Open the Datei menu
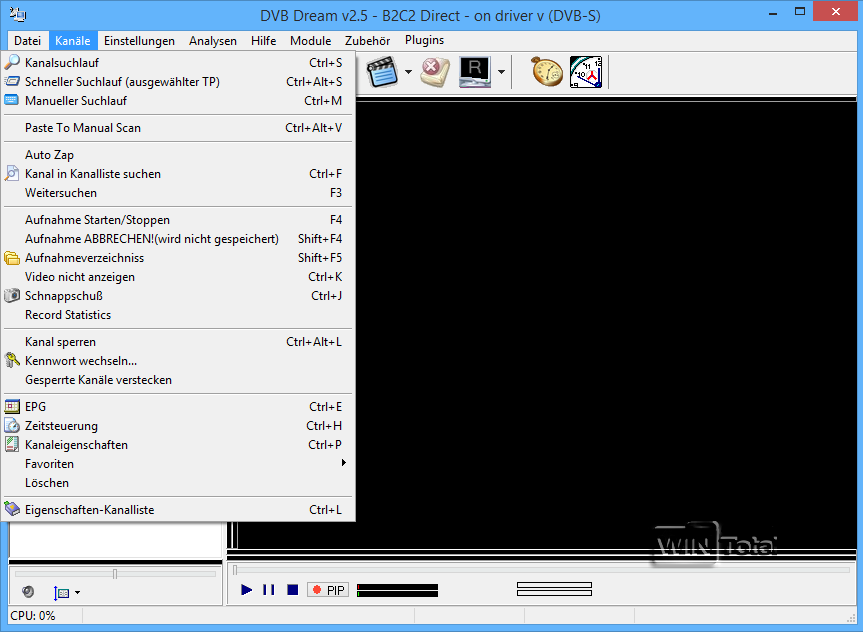Screen dimensions: 863x632 (28, 41)
